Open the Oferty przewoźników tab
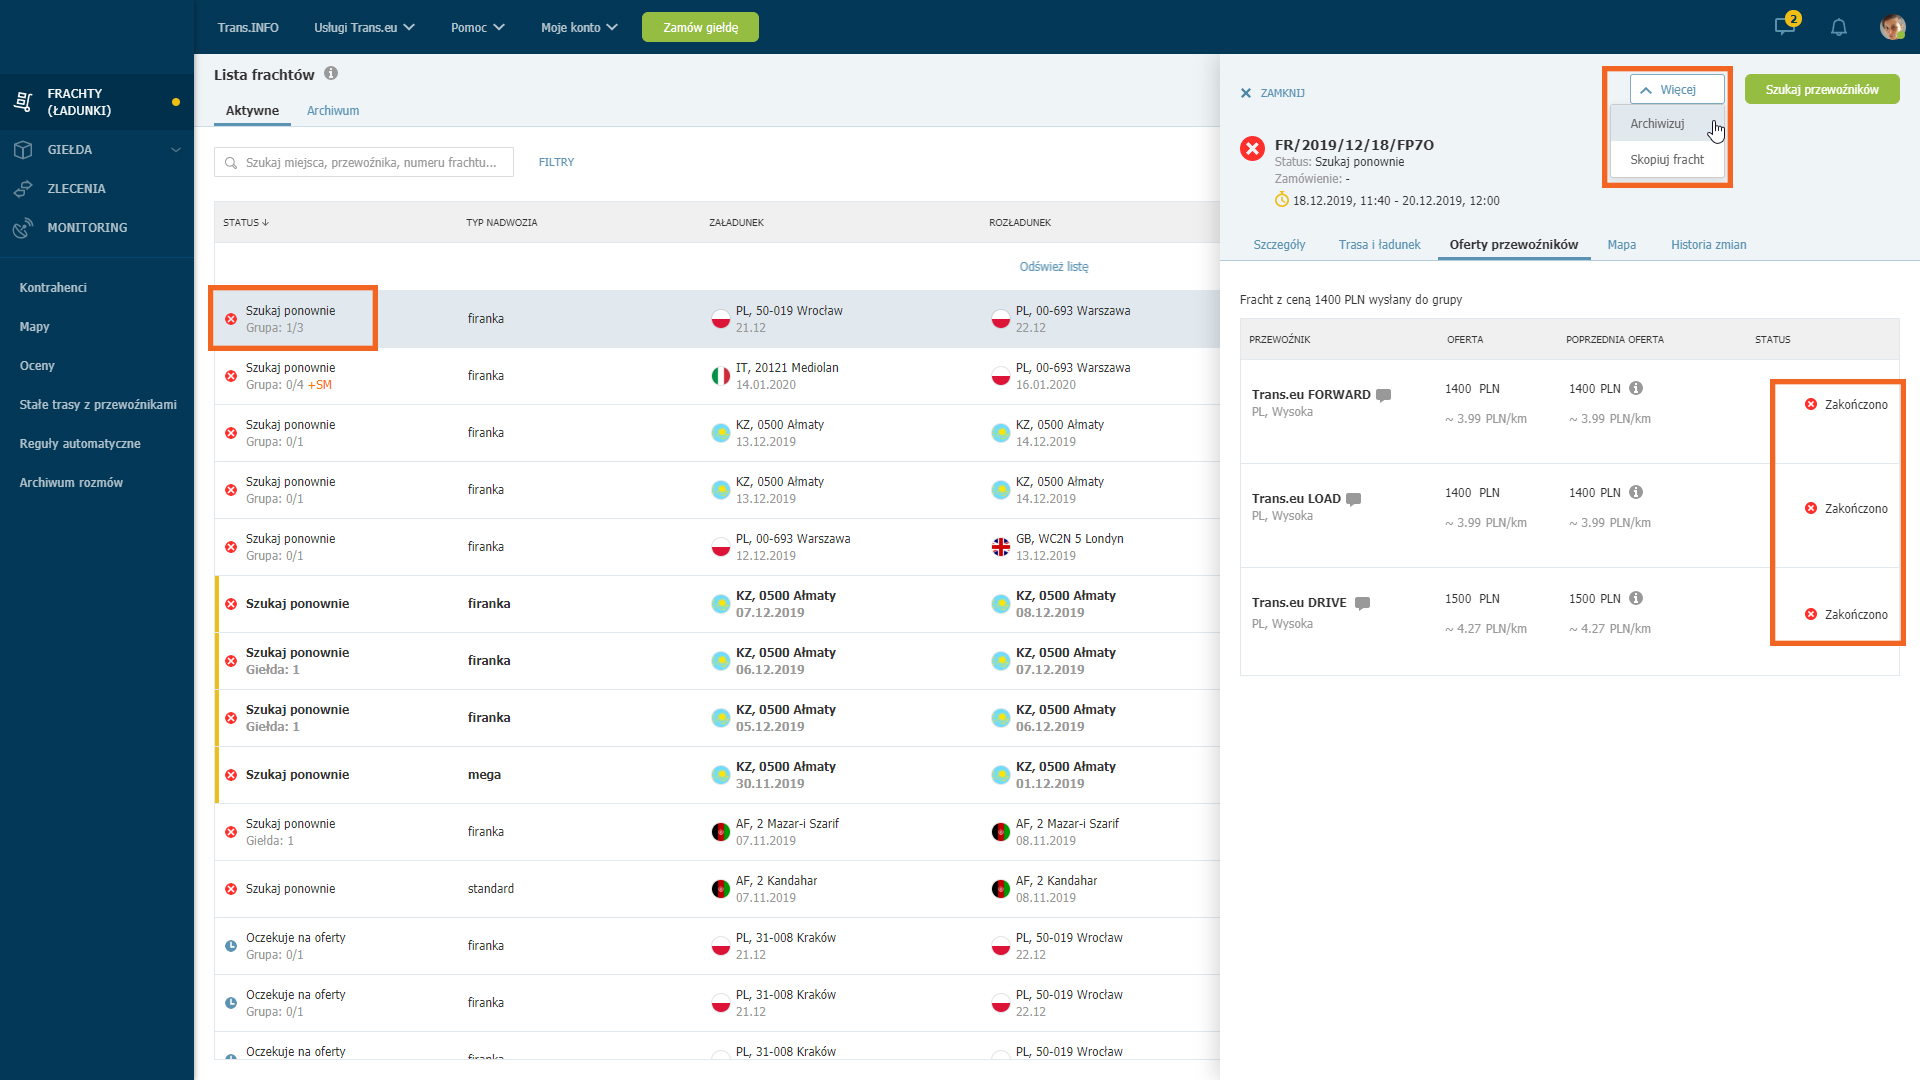This screenshot has width=1920, height=1080. pyautogui.click(x=1514, y=245)
